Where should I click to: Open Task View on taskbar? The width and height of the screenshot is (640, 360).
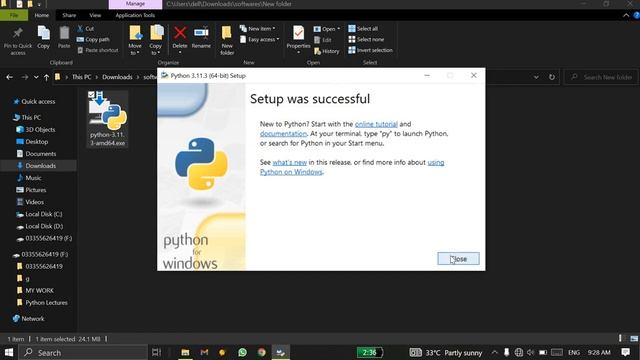pyautogui.click(x=156, y=352)
